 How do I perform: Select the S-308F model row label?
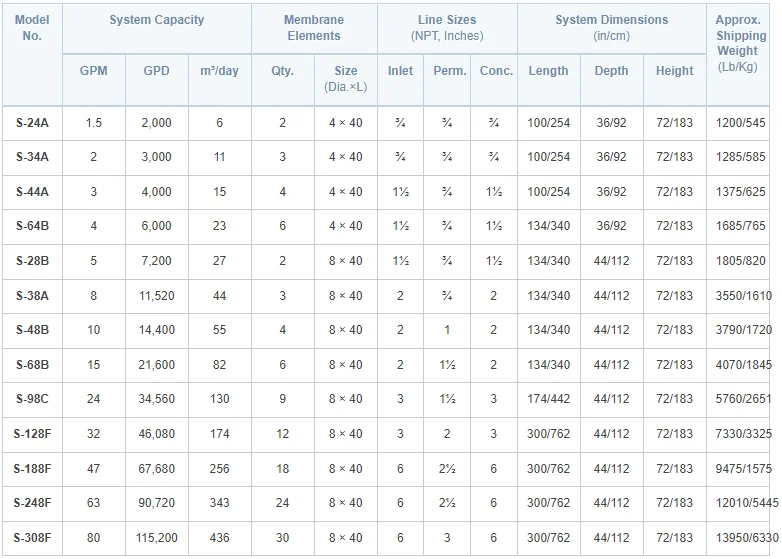click(32, 538)
